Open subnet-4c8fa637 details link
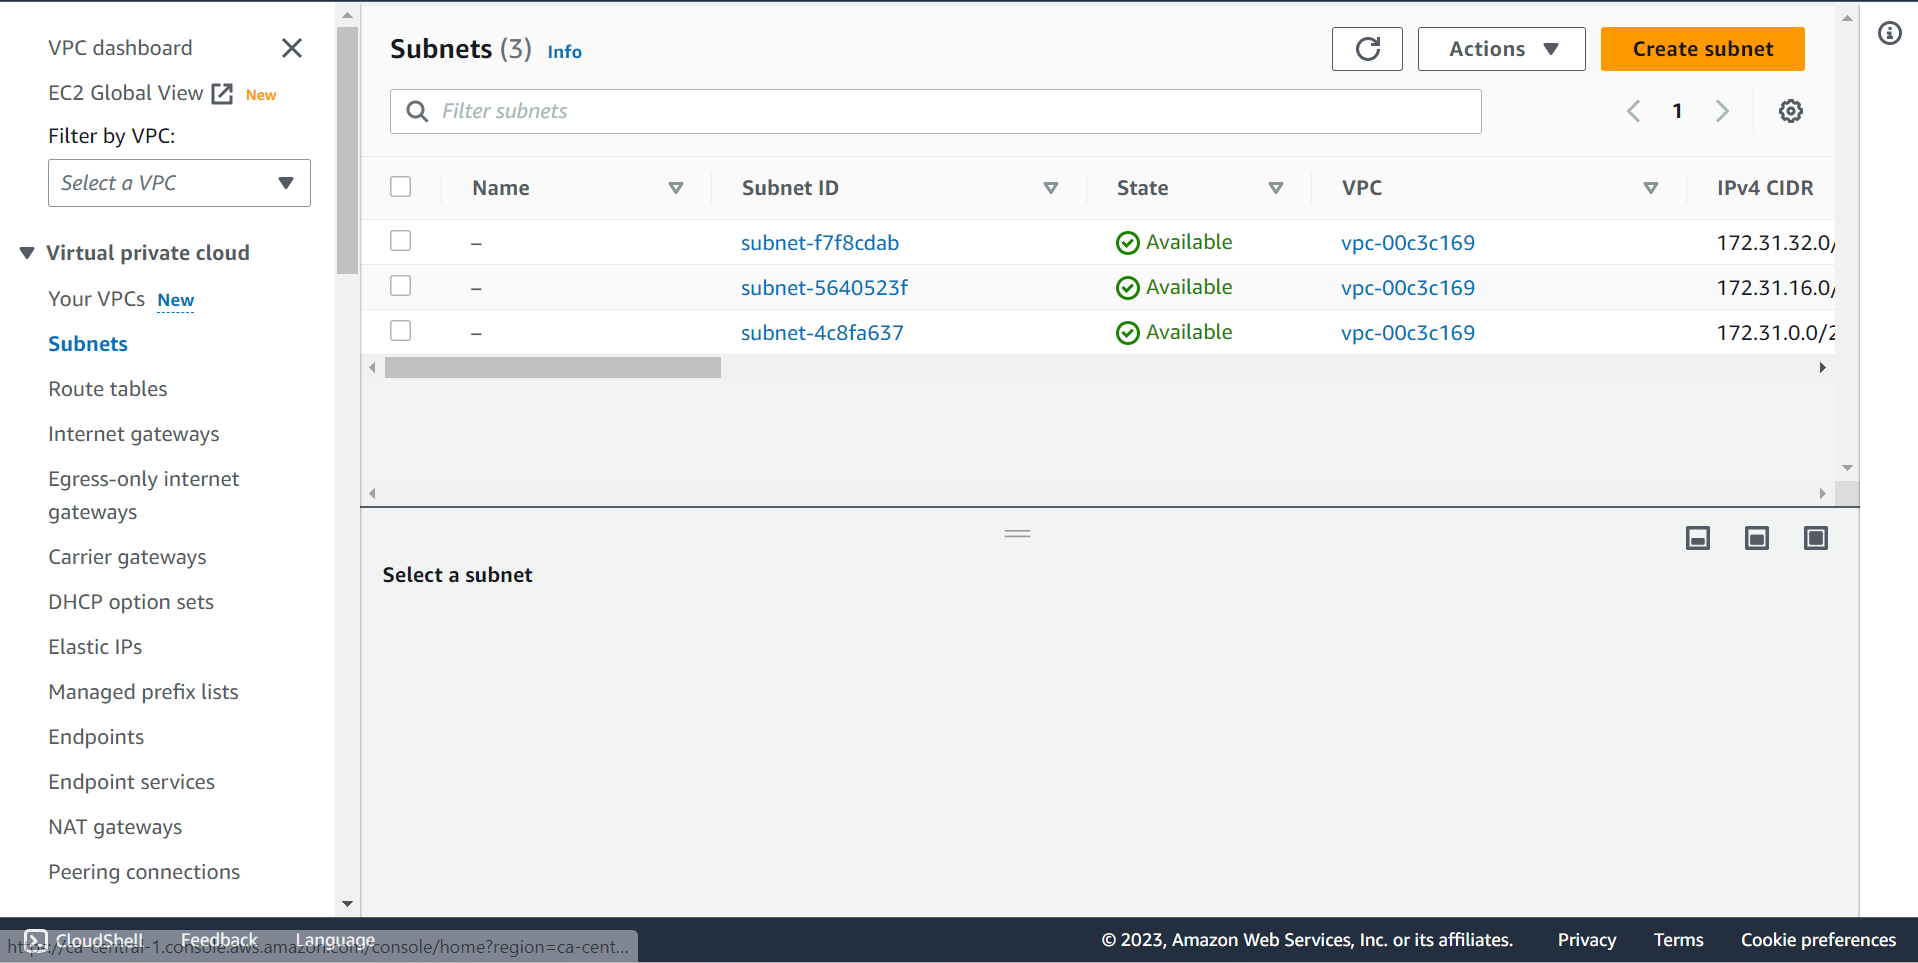 coord(822,333)
